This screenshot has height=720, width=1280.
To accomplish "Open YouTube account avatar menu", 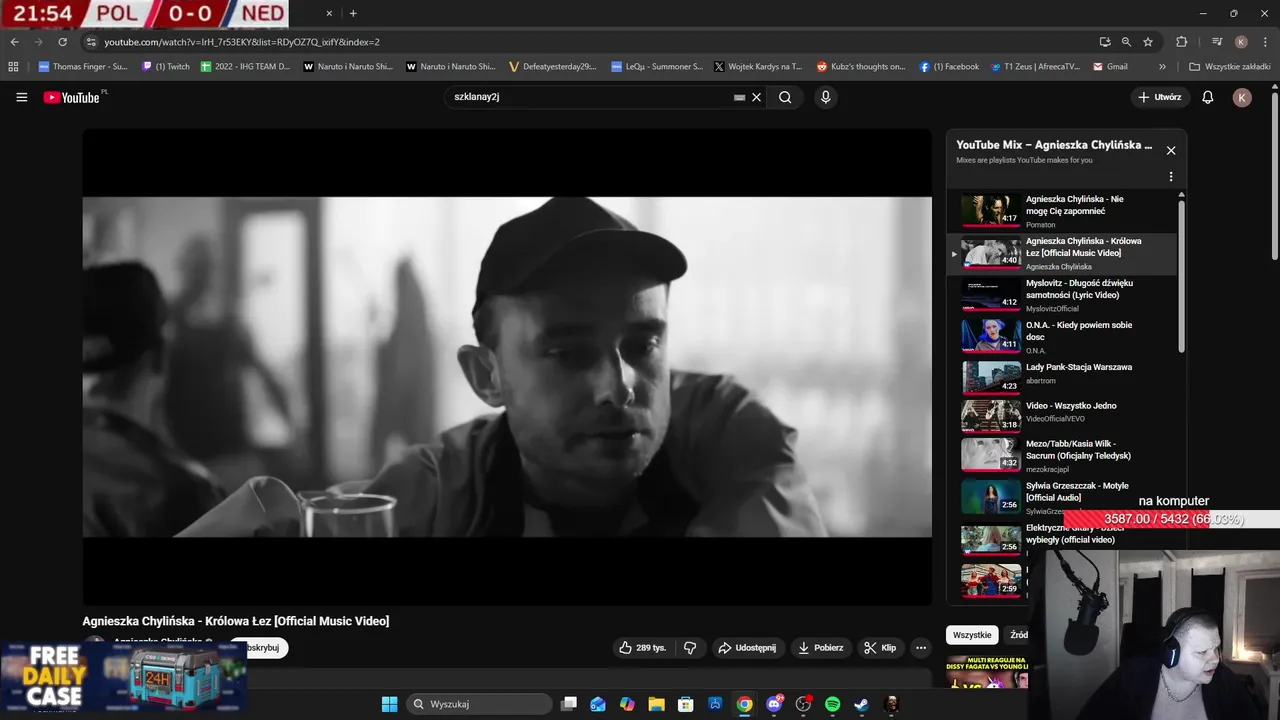I will tap(1242, 97).
